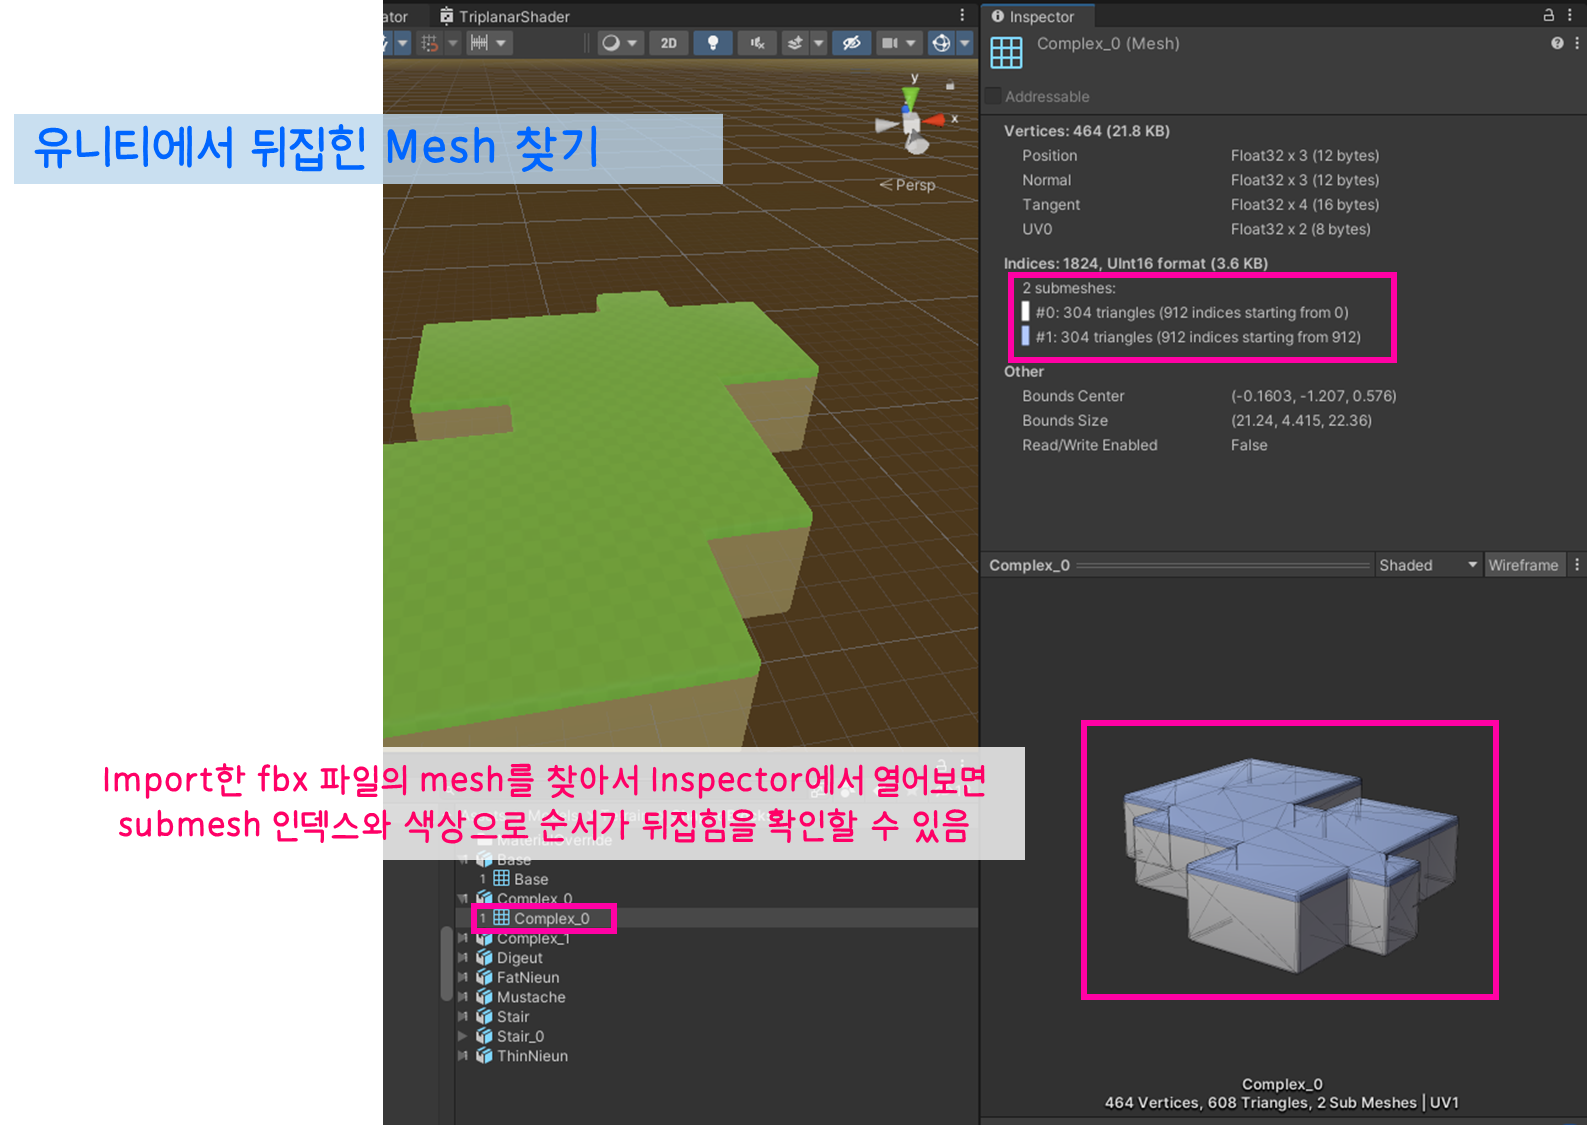Click the Tangent format row
Viewport: 1587px width, 1125px height.
1200,204
